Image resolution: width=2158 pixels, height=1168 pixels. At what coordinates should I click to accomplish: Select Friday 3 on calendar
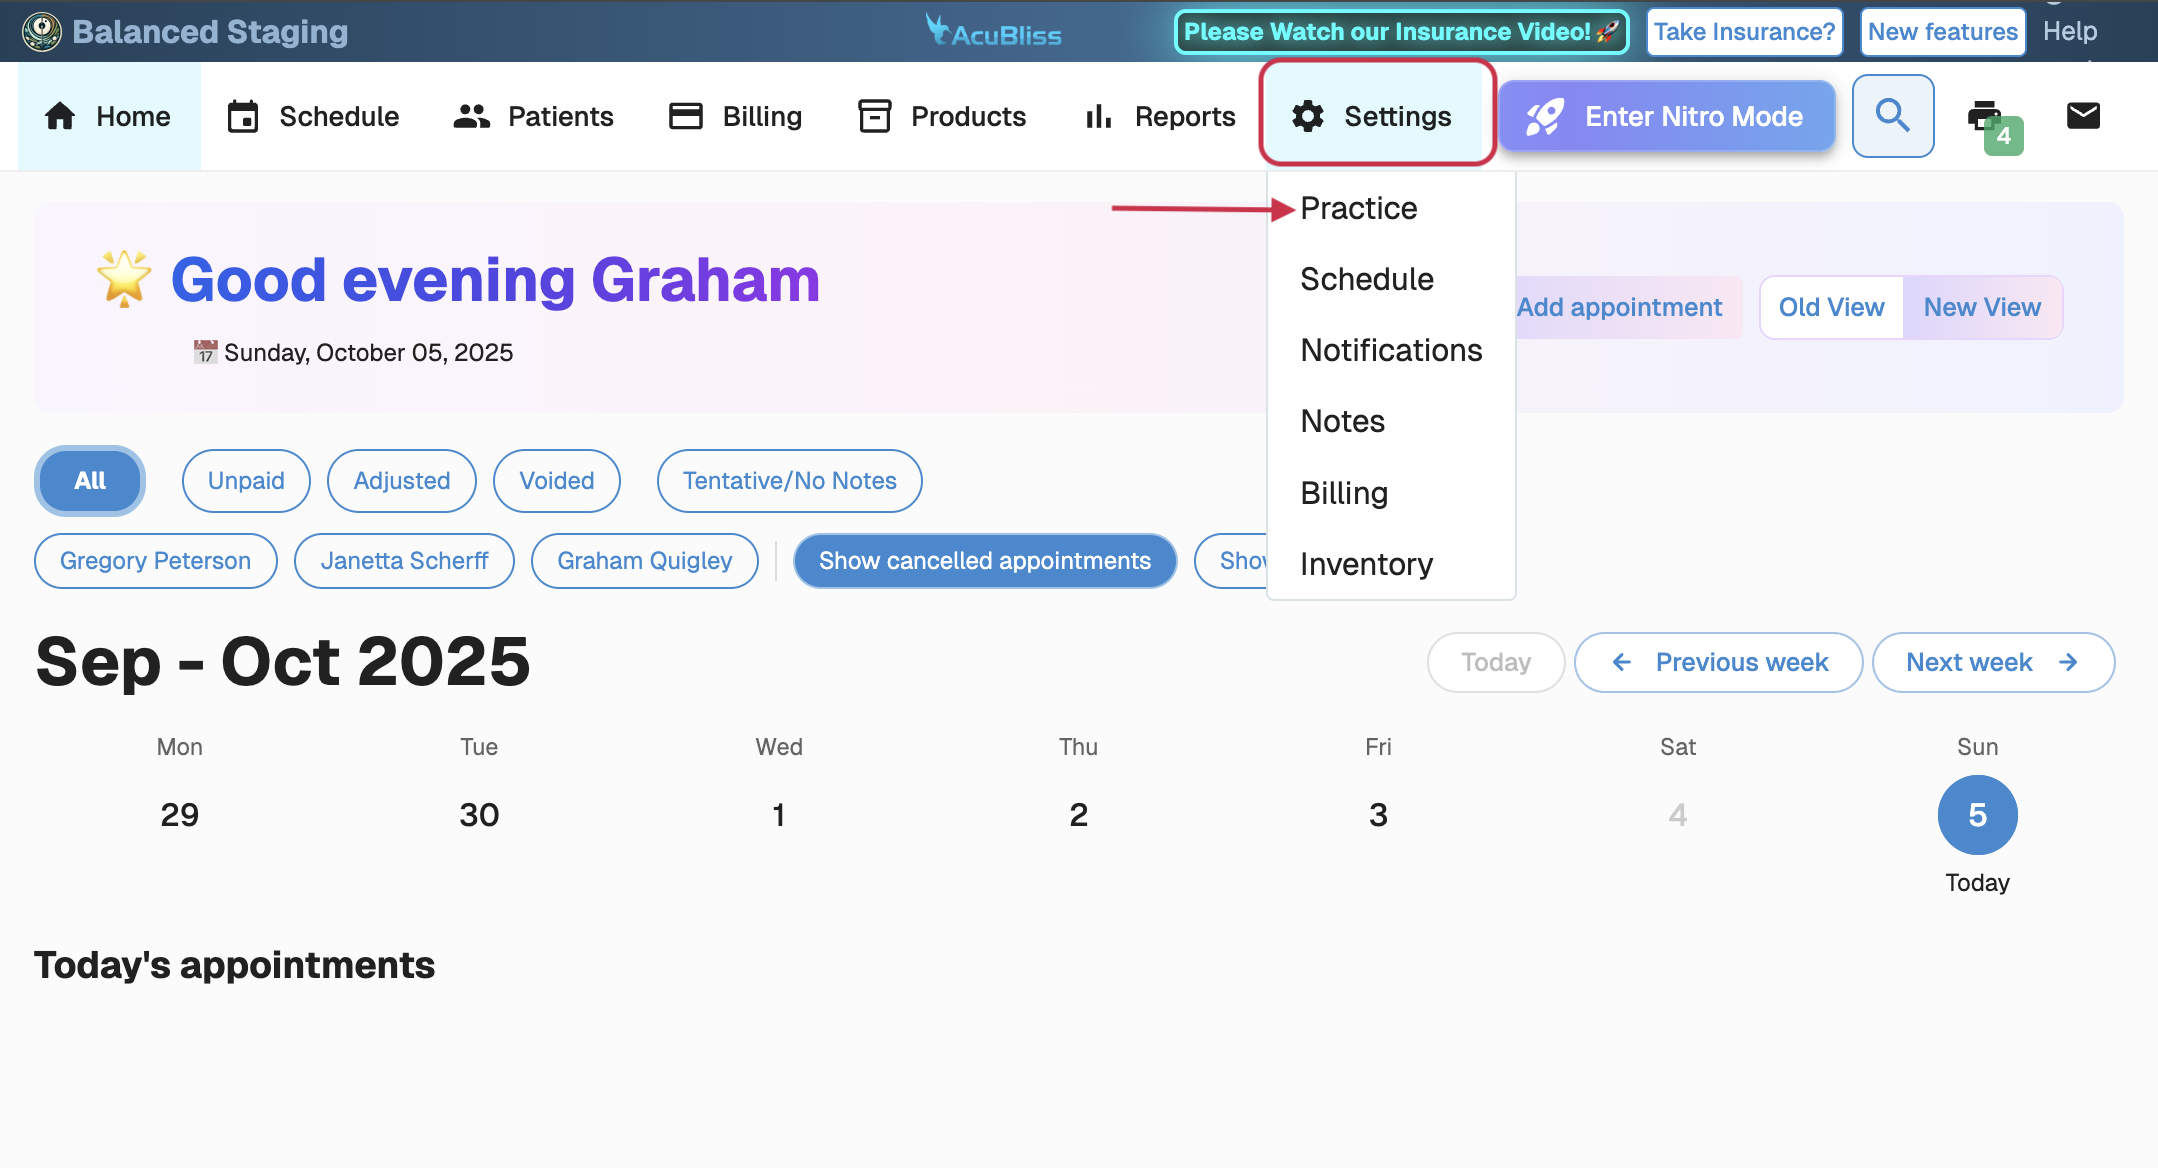(x=1378, y=814)
